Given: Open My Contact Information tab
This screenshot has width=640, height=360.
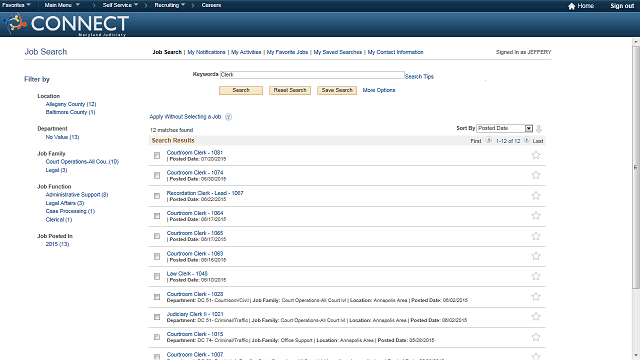Looking at the screenshot, I should pyautogui.click(x=396, y=52).
